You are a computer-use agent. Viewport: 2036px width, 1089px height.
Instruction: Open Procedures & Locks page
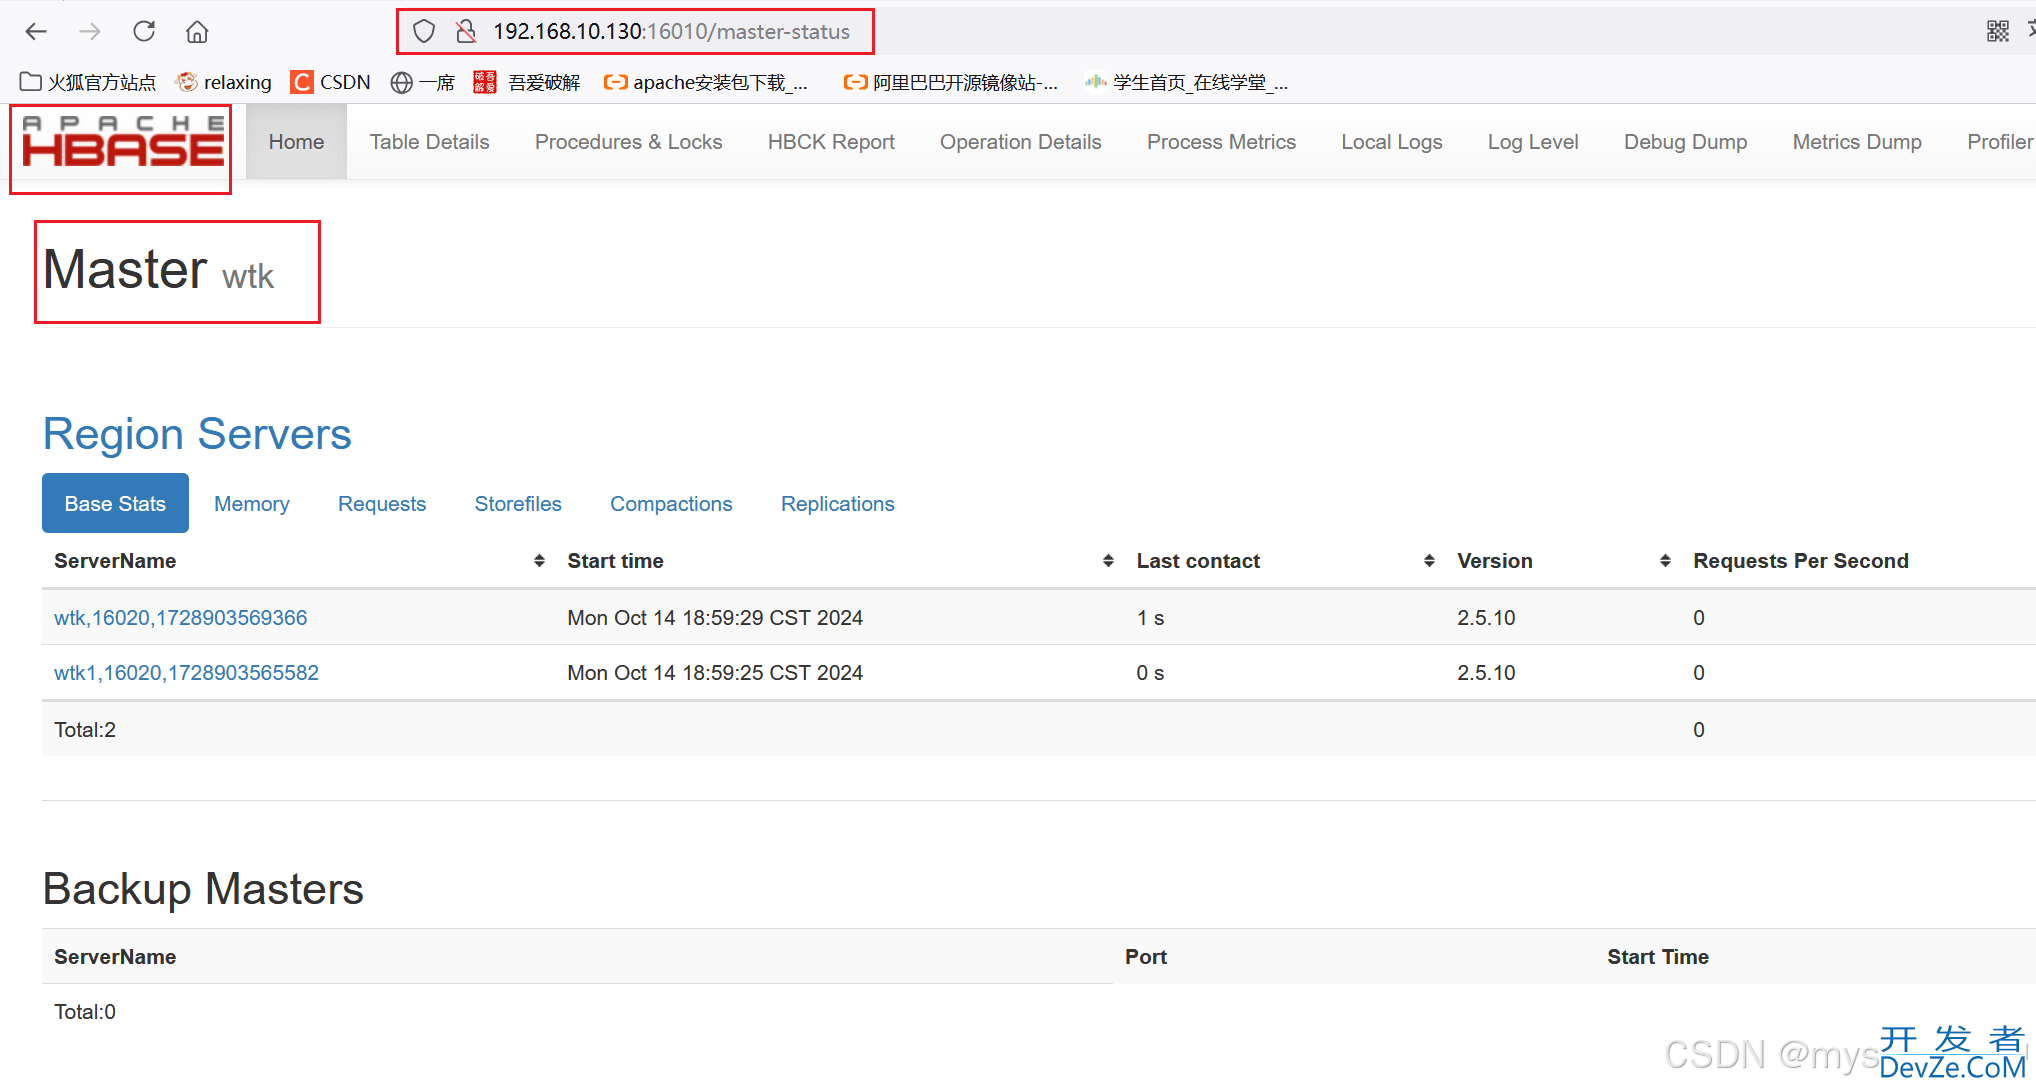pos(628,142)
